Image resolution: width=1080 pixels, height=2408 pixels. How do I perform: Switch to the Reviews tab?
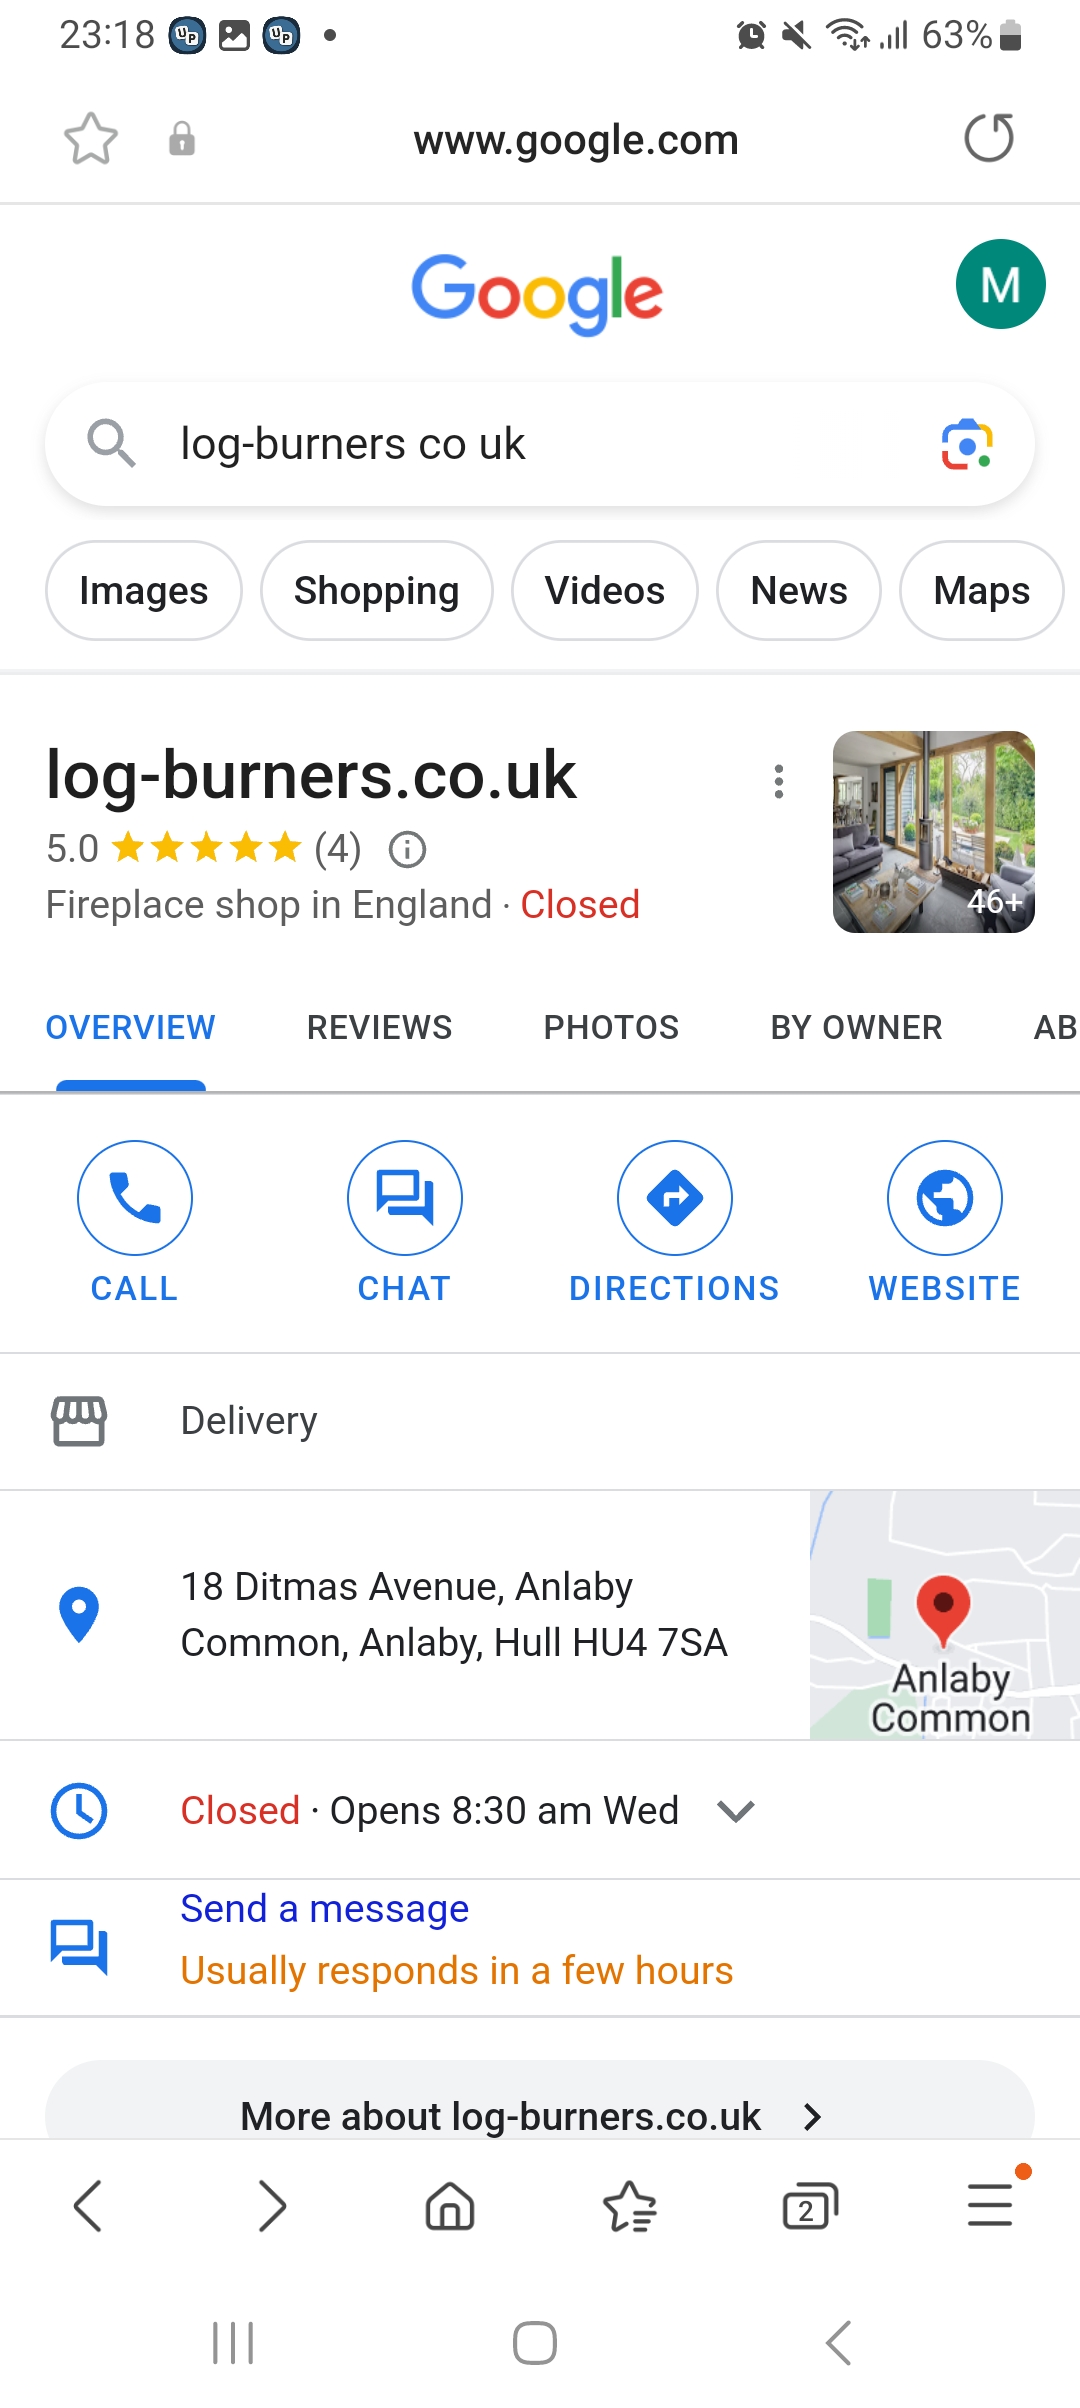pyautogui.click(x=379, y=1027)
